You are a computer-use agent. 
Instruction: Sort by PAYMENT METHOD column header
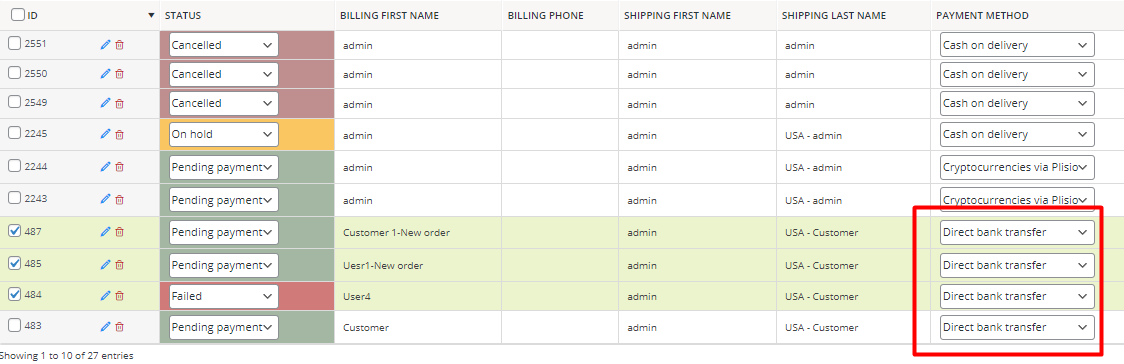coord(982,15)
